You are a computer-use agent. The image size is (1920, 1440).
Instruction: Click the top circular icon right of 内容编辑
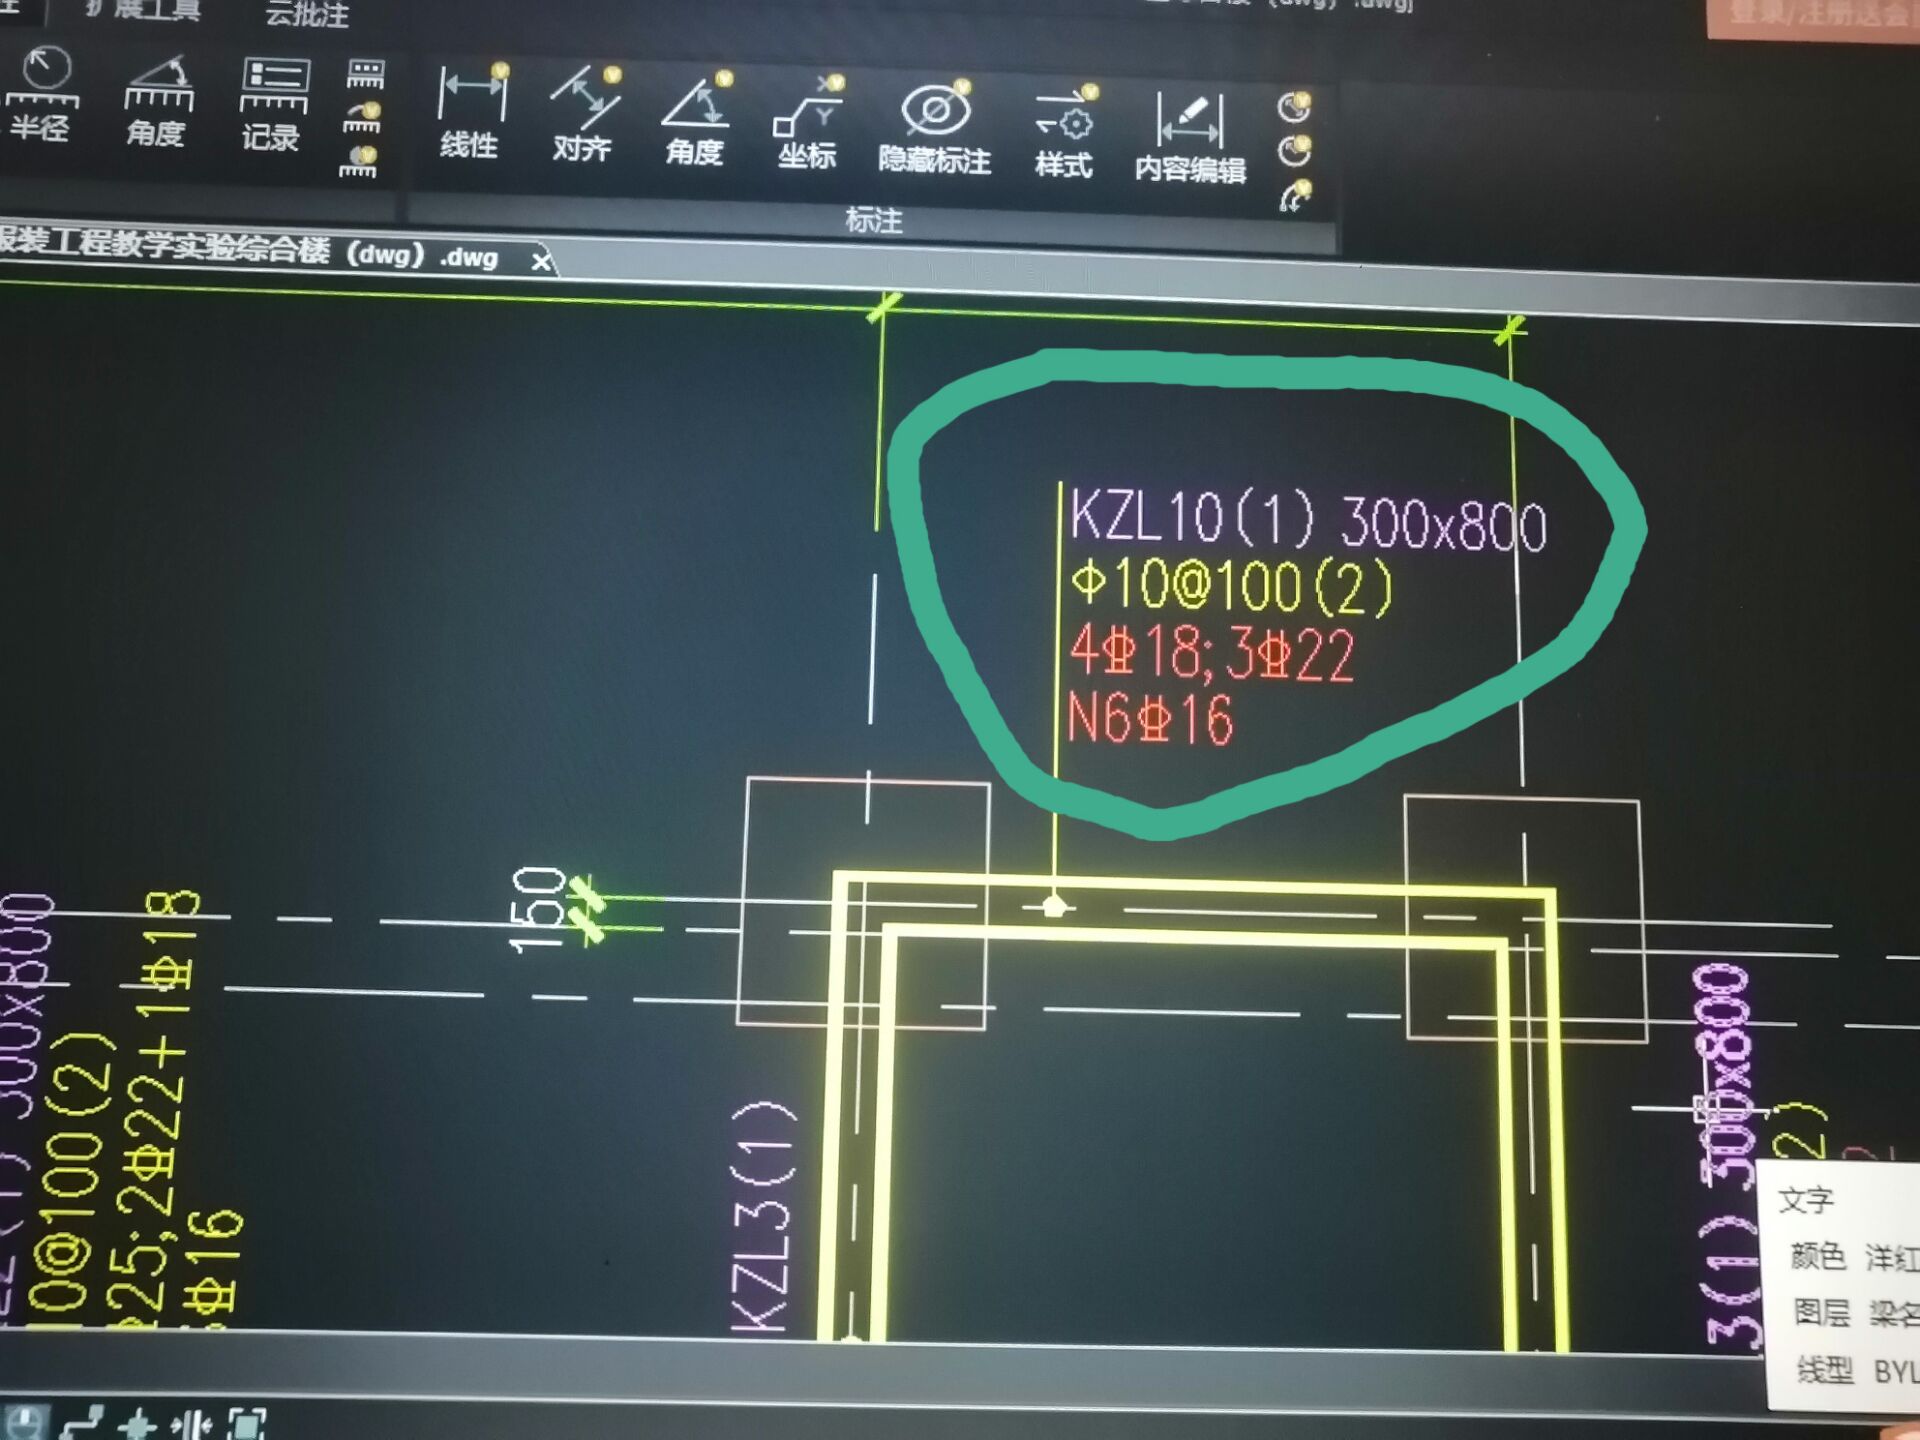[x=1295, y=106]
